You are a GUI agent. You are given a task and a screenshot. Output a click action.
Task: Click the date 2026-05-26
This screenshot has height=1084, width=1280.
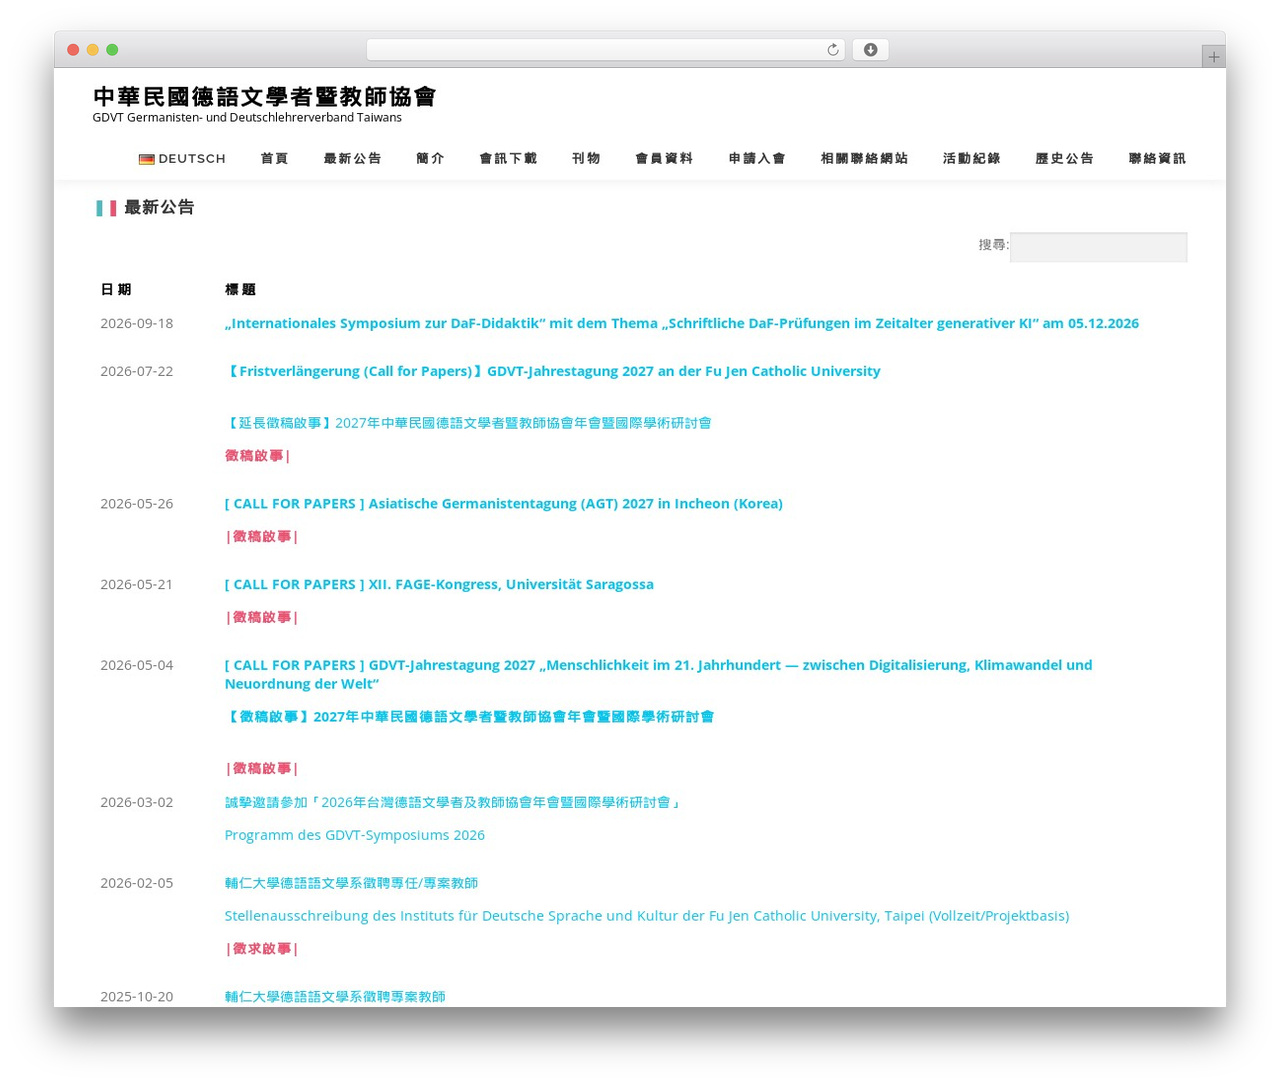137,504
